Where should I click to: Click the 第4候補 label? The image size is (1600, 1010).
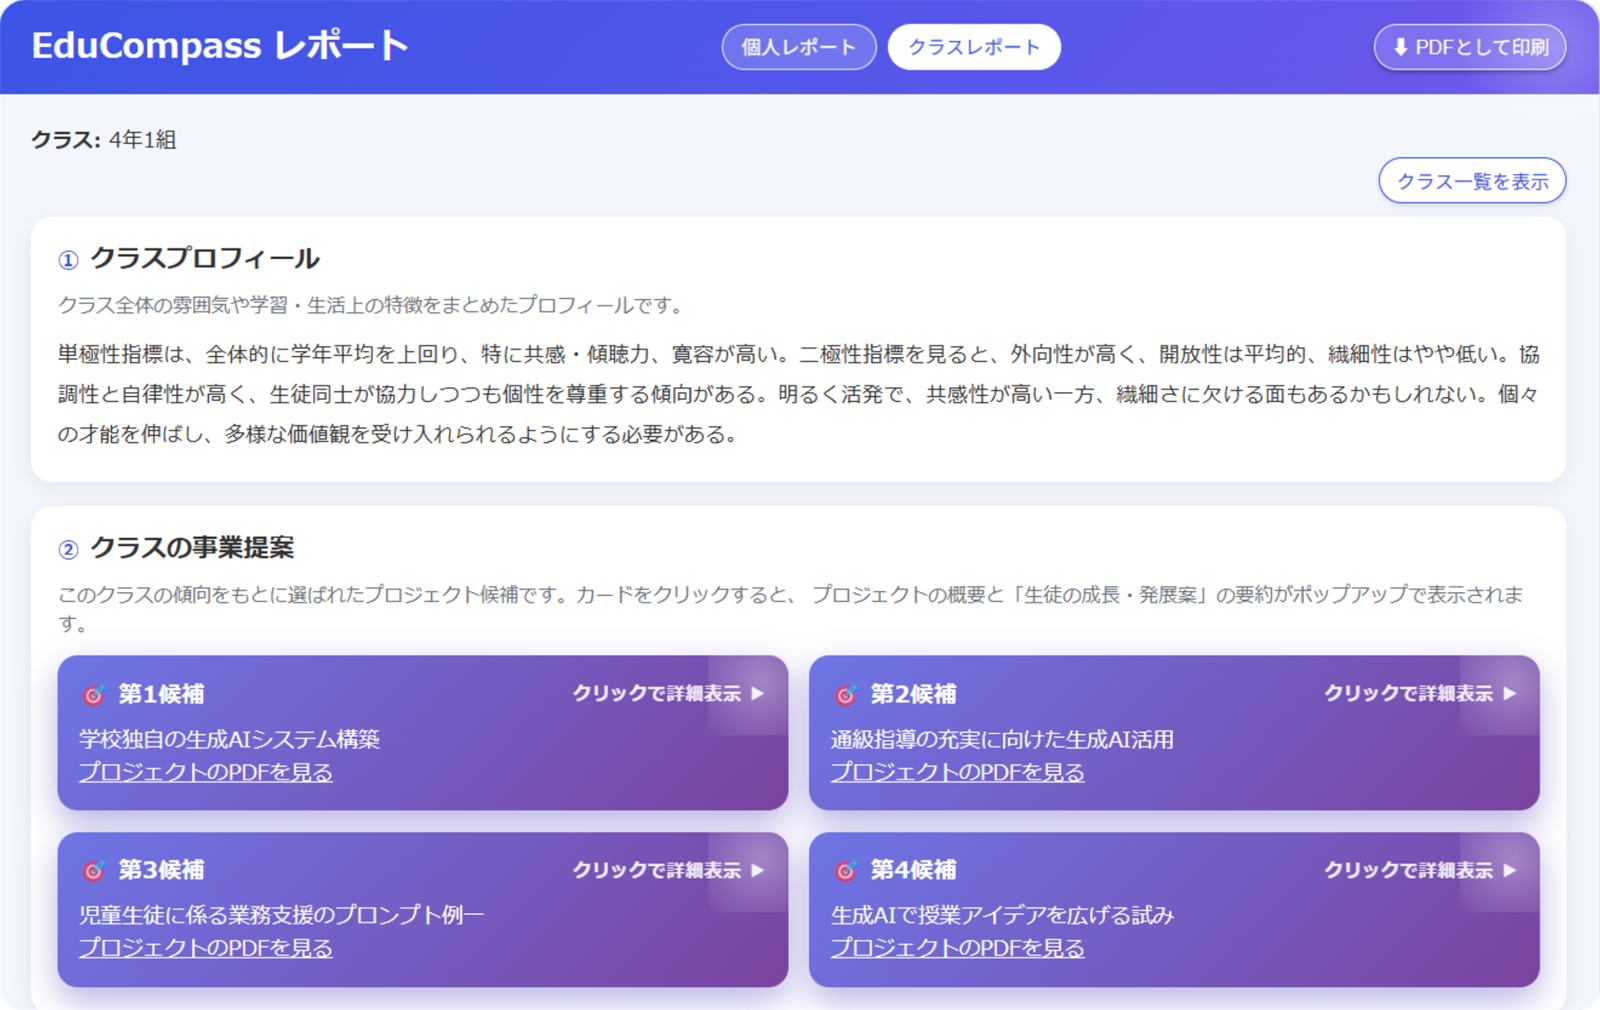[913, 870]
